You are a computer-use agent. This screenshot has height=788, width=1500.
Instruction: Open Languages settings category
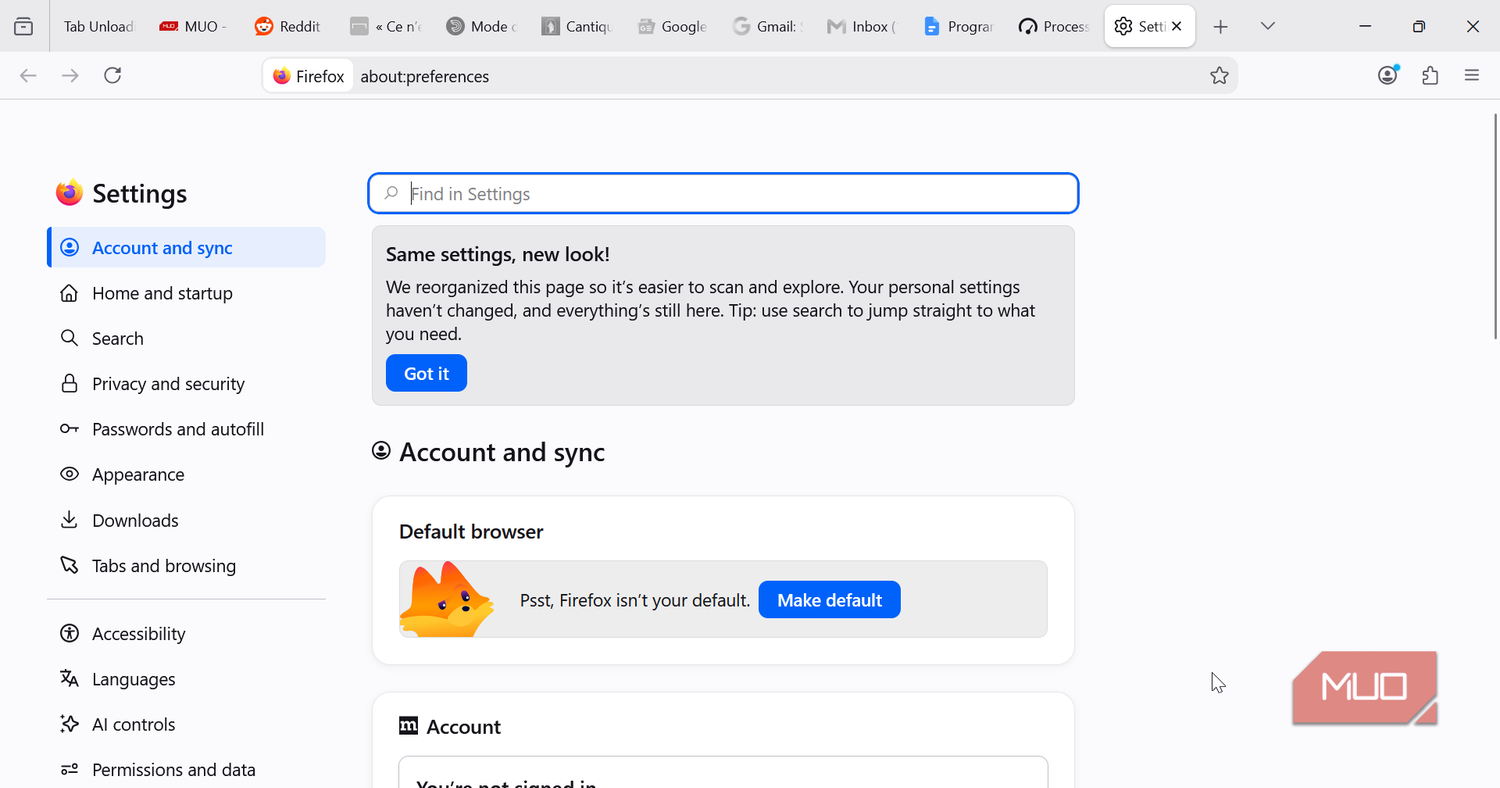click(186, 679)
